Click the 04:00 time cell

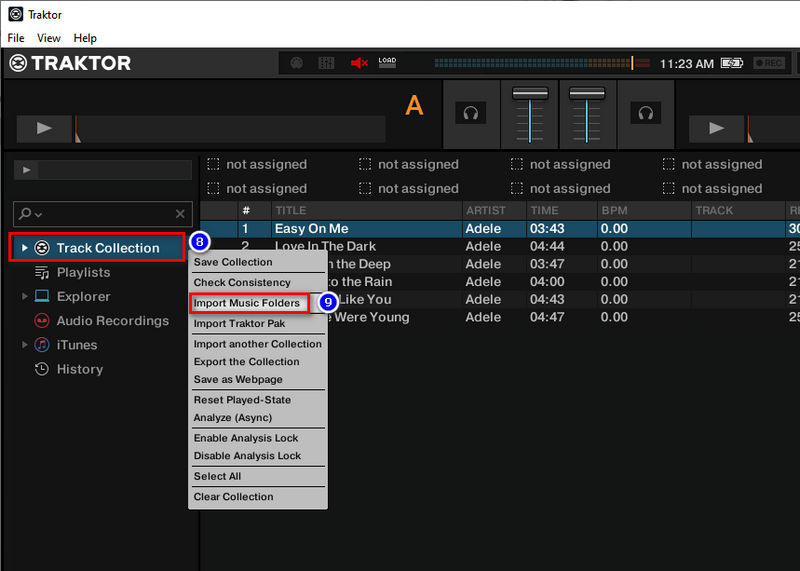547,282
